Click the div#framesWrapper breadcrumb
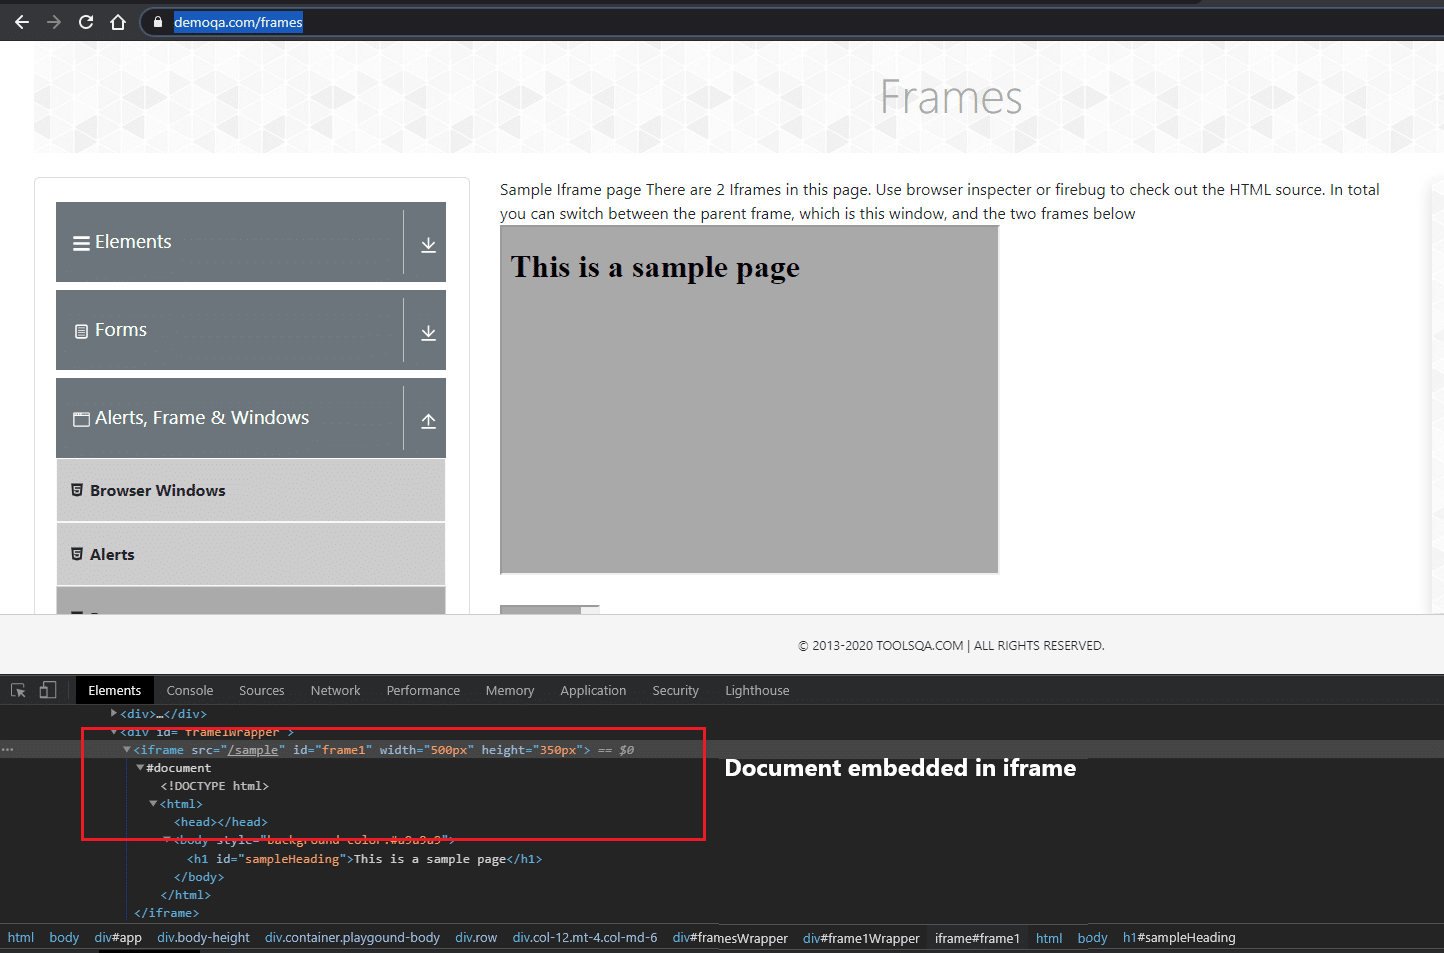This screenshot has width=1444, height=953. [x=730, y=938]
